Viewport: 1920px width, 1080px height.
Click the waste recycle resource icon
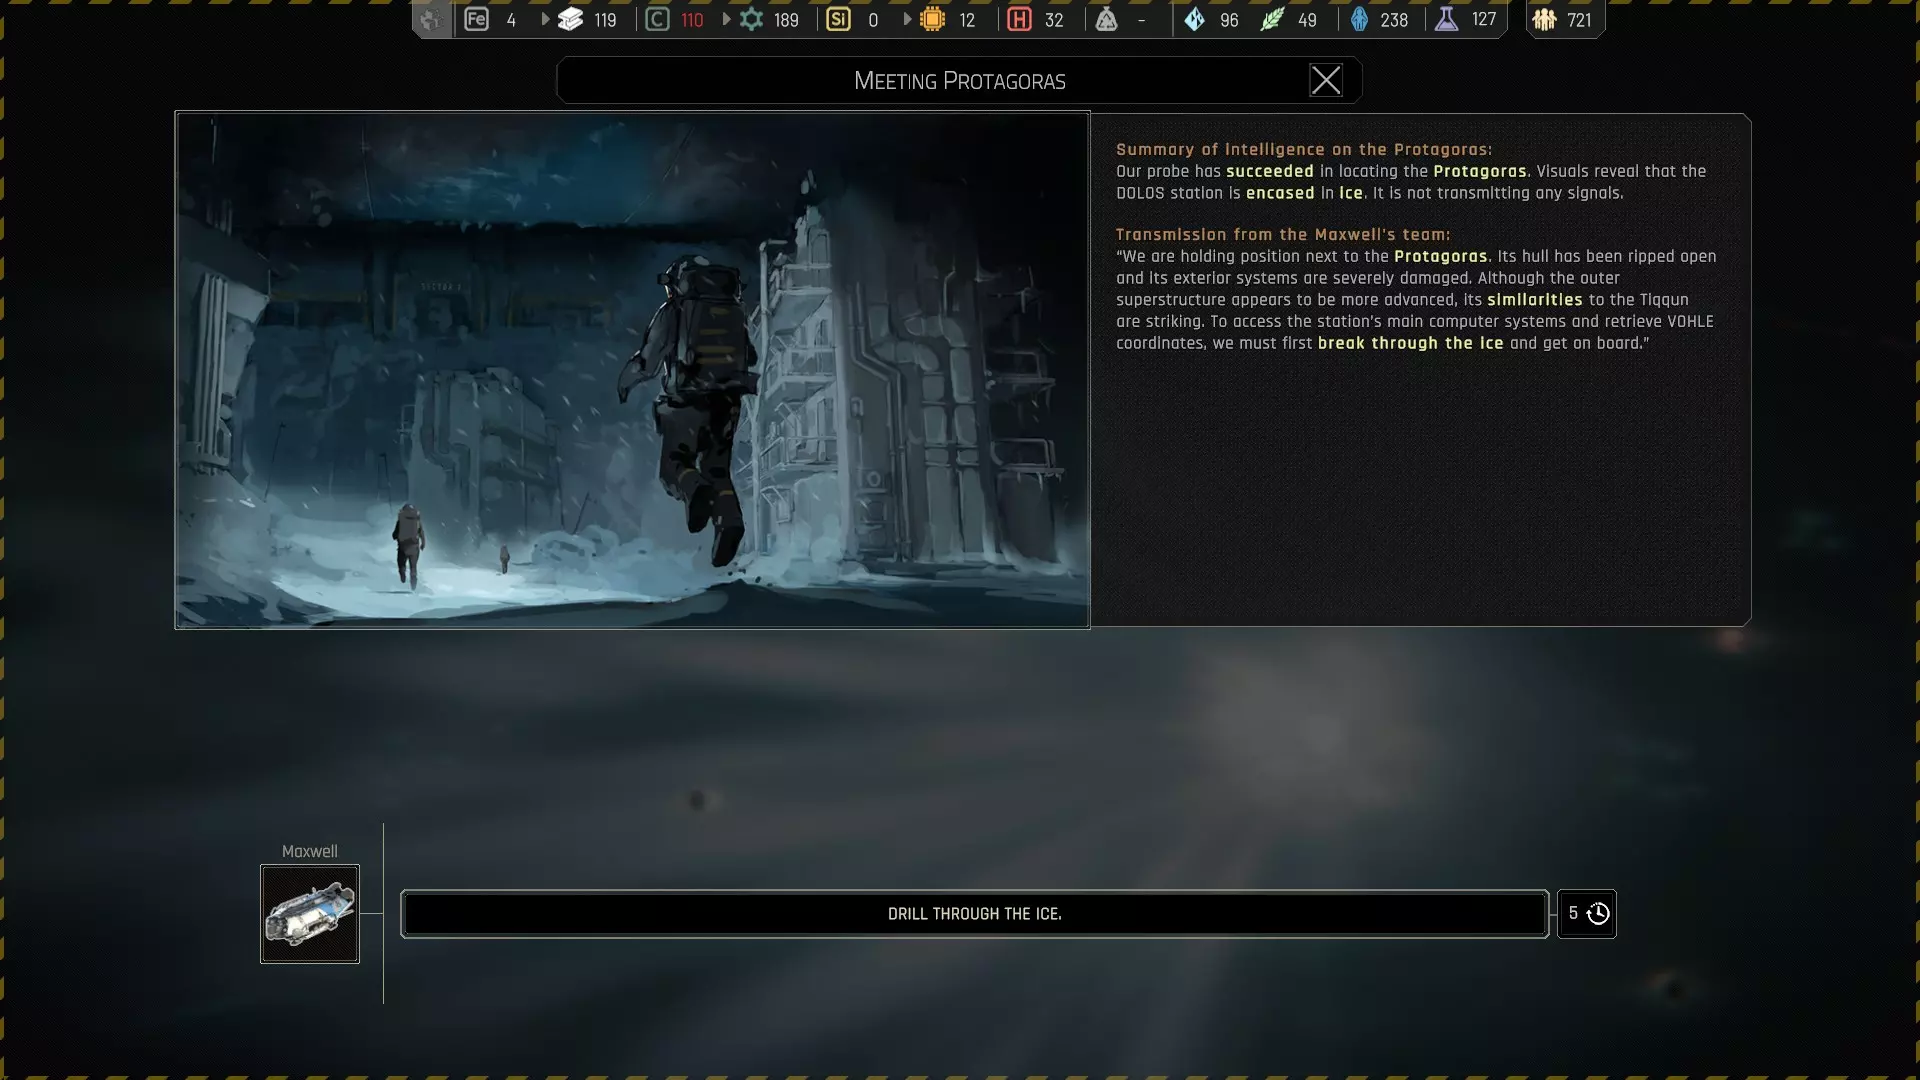(1106, 19)
